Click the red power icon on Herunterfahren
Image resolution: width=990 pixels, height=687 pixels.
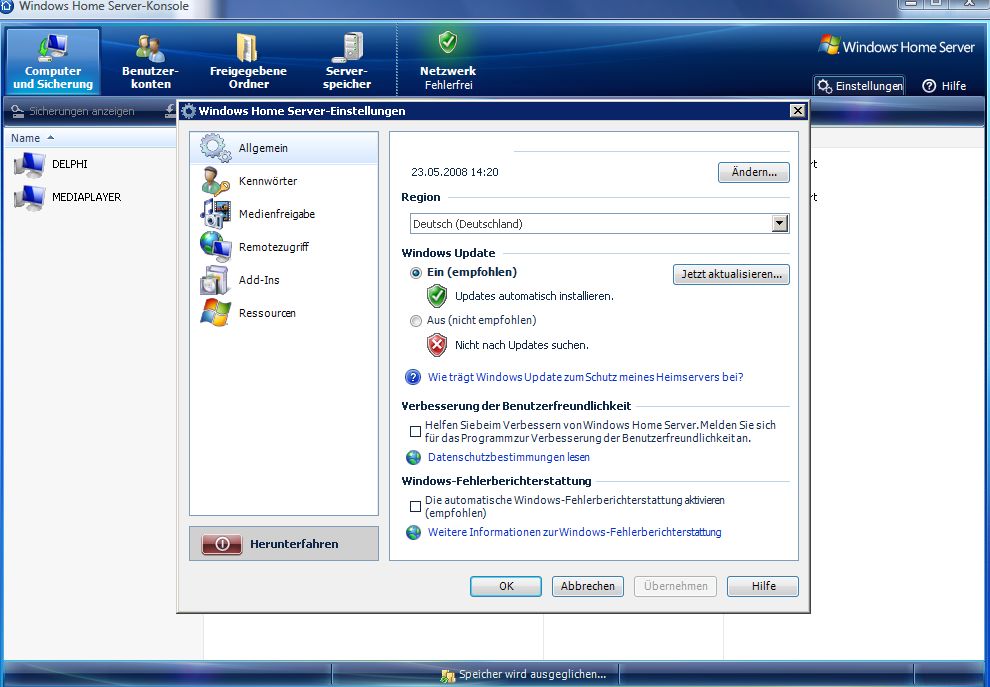tap(222, 544)
